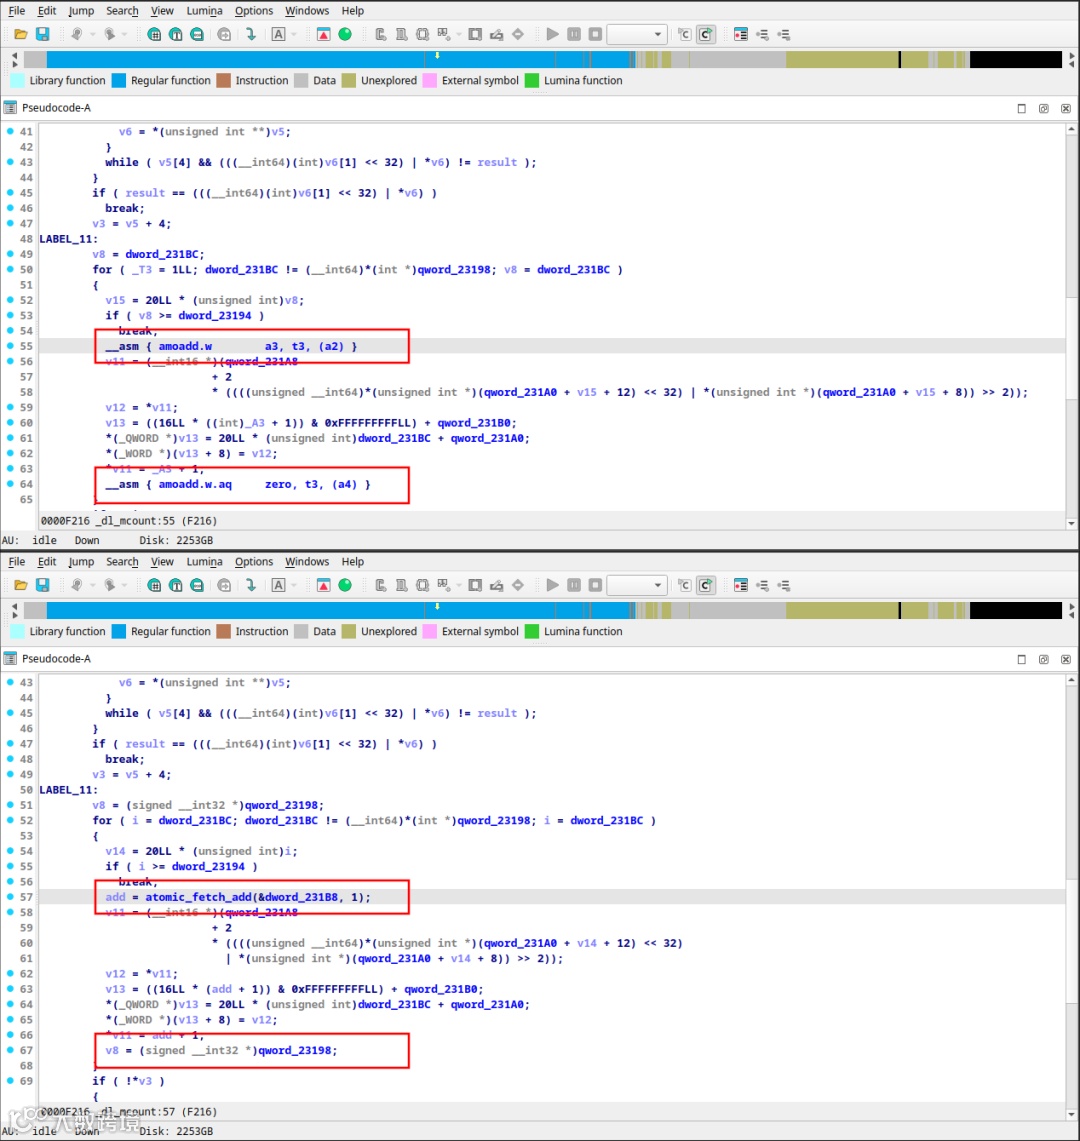Open the Search menu in bottom window
1080x1141 pixels.
click(x=122, y=561)
